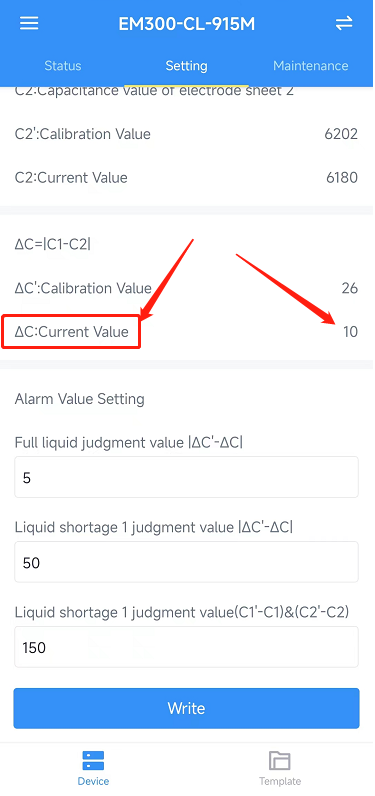This screenshot has width=375, height=796.
Task: Open the Template folder icon
Action: [280, 761]
